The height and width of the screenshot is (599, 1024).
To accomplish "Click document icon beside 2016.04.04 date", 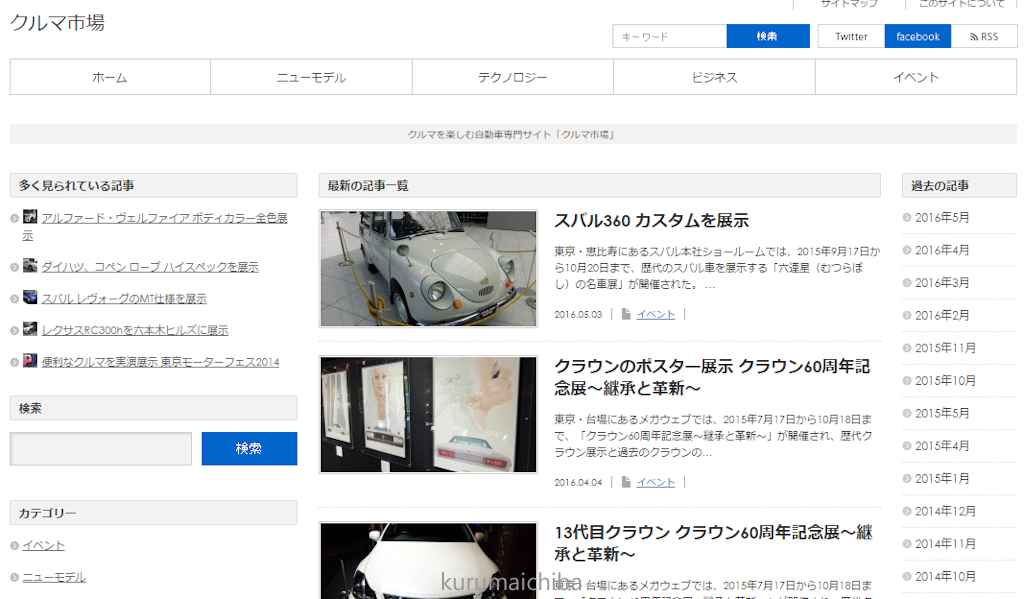I will [626, 482].
